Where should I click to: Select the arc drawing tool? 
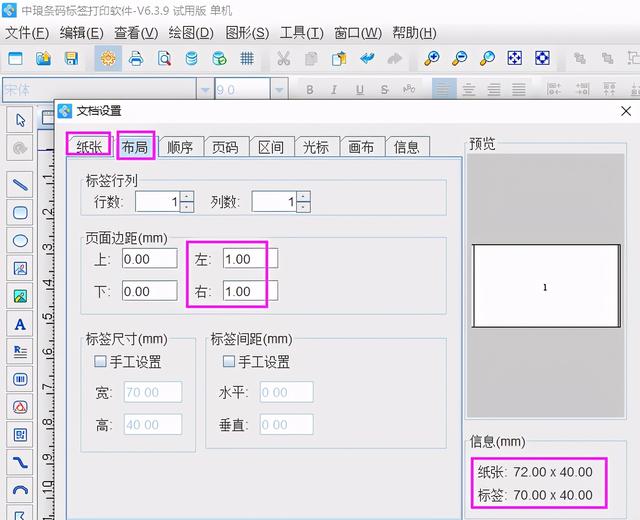[20, 489]
